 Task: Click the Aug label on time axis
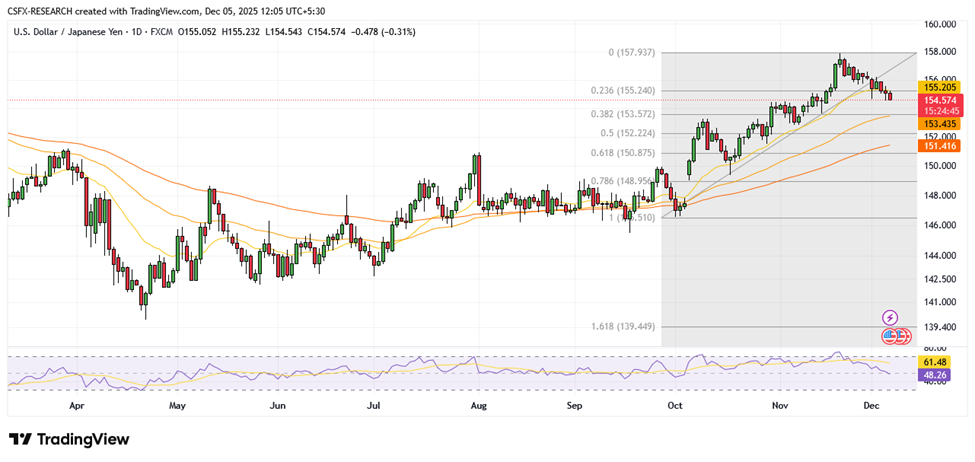(477, 407)
